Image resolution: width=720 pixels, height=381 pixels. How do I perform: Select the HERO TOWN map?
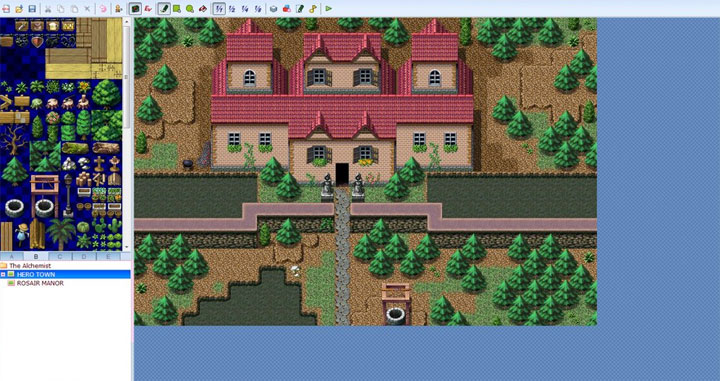[x=36, y=275]
